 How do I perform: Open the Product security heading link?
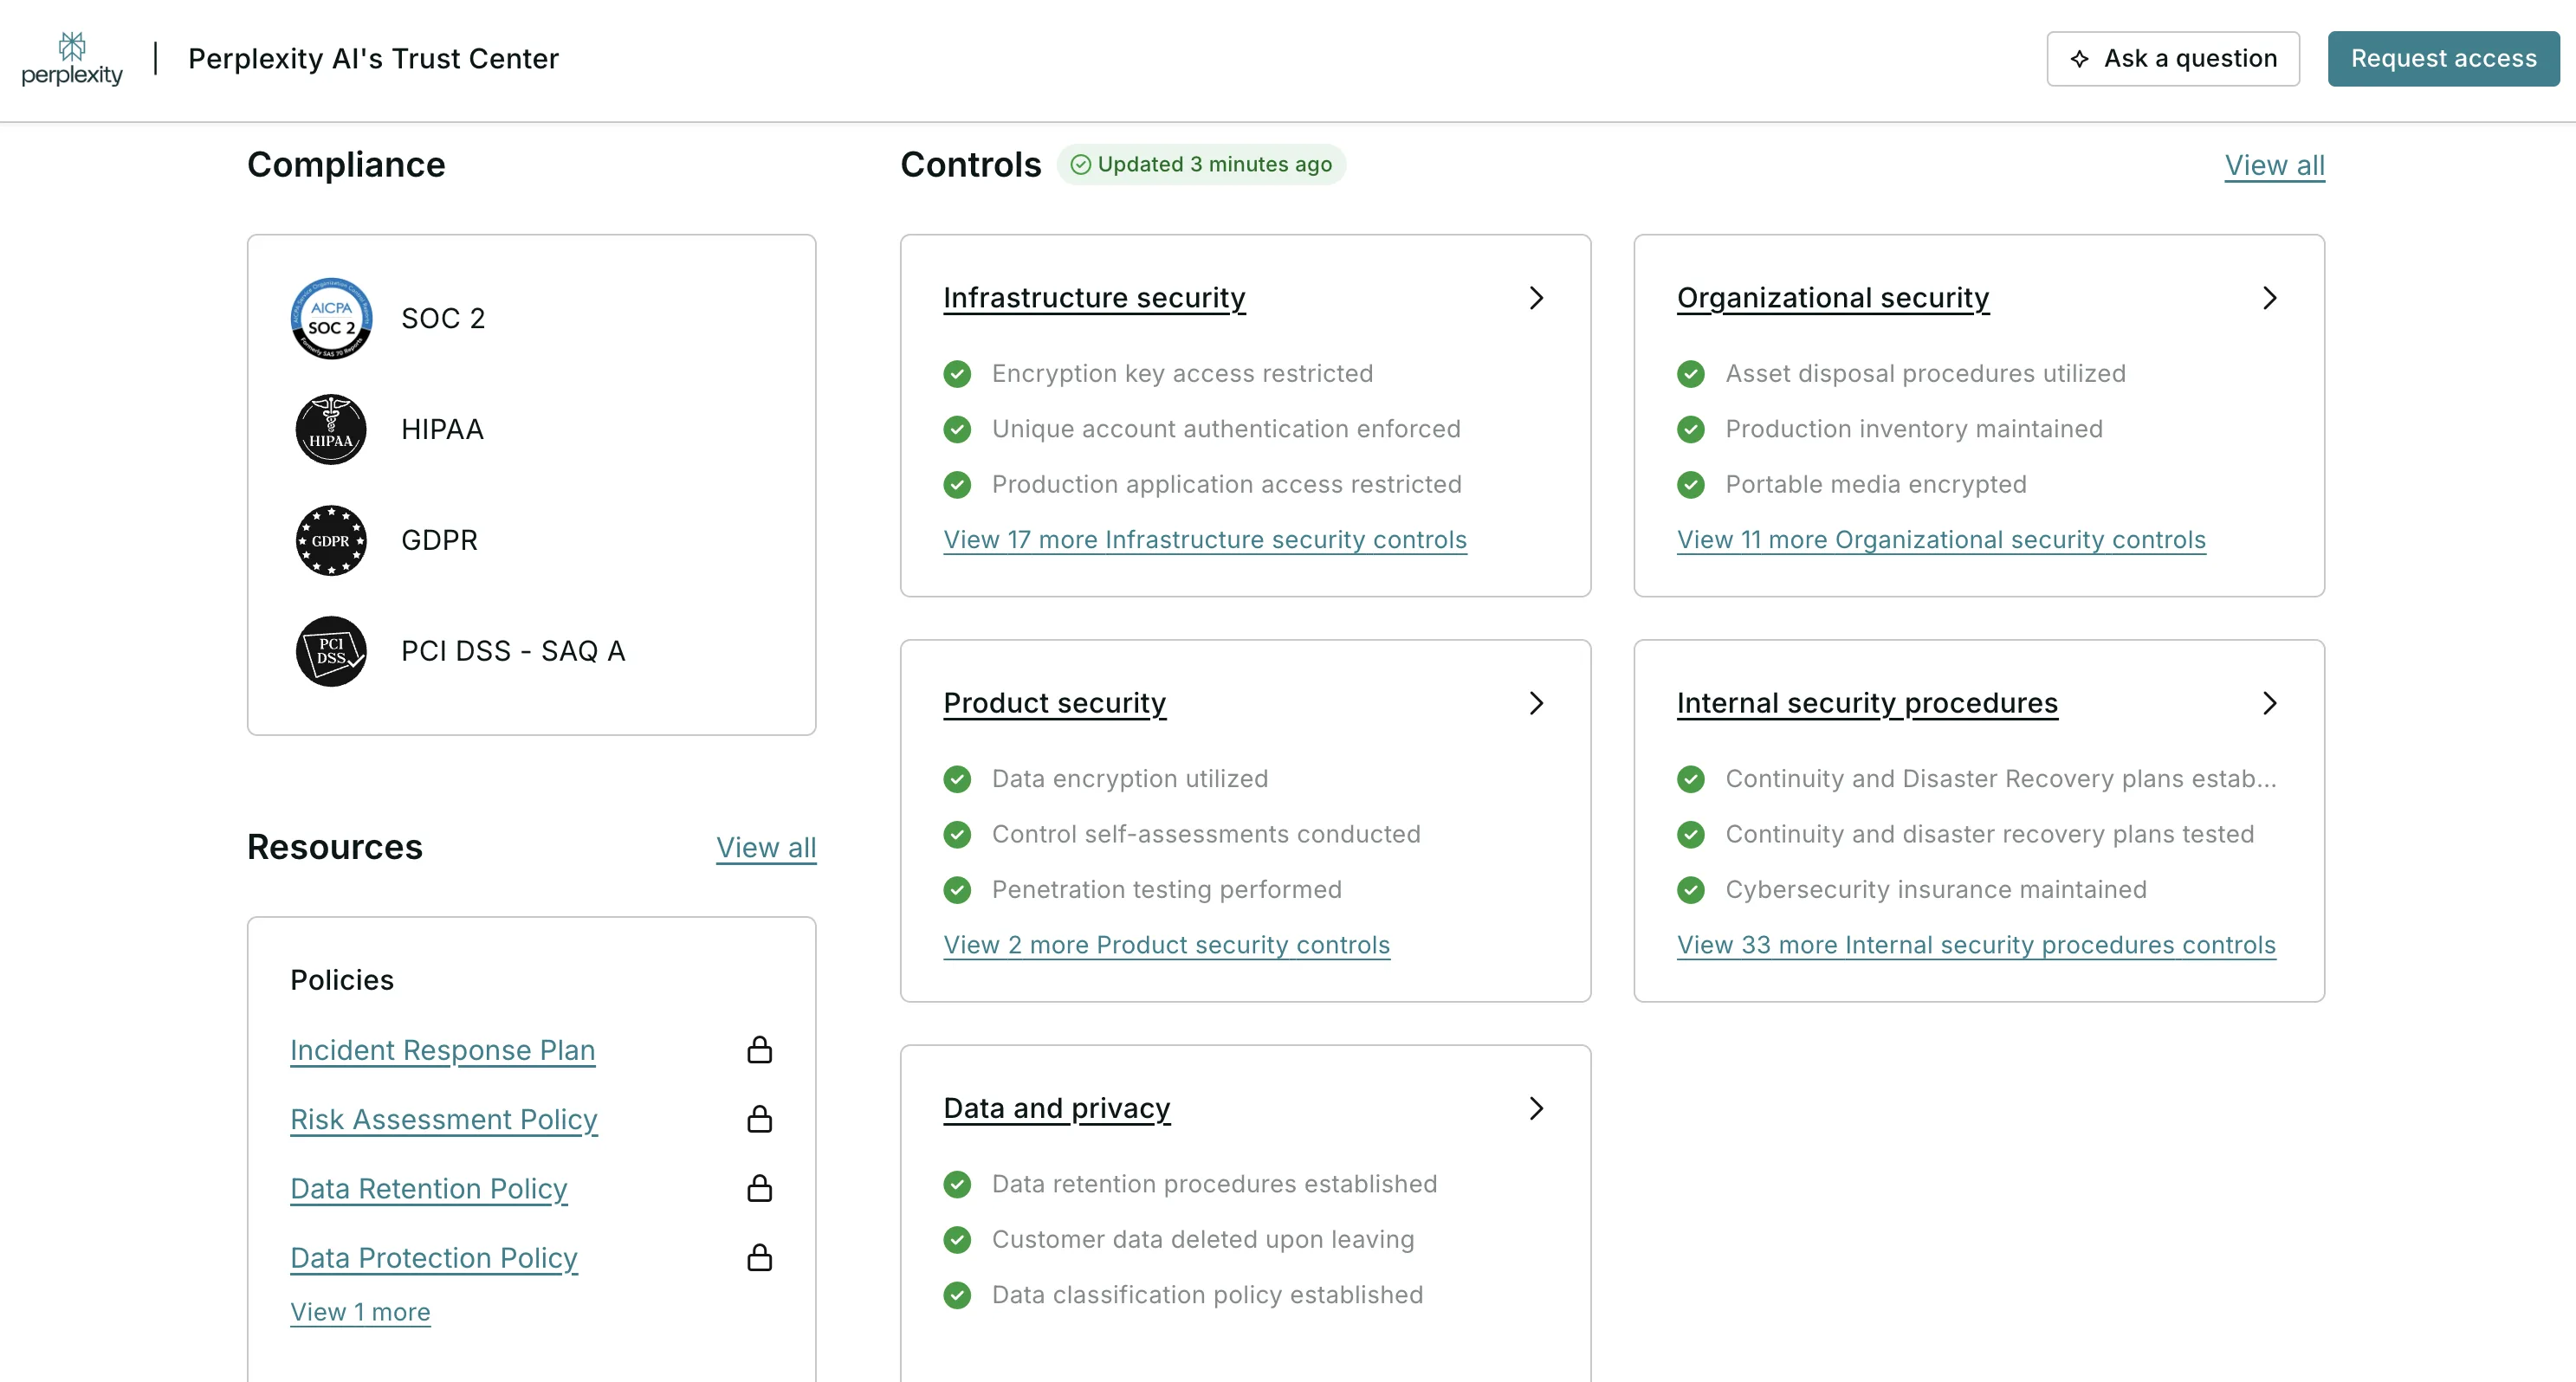point(1054,703)
